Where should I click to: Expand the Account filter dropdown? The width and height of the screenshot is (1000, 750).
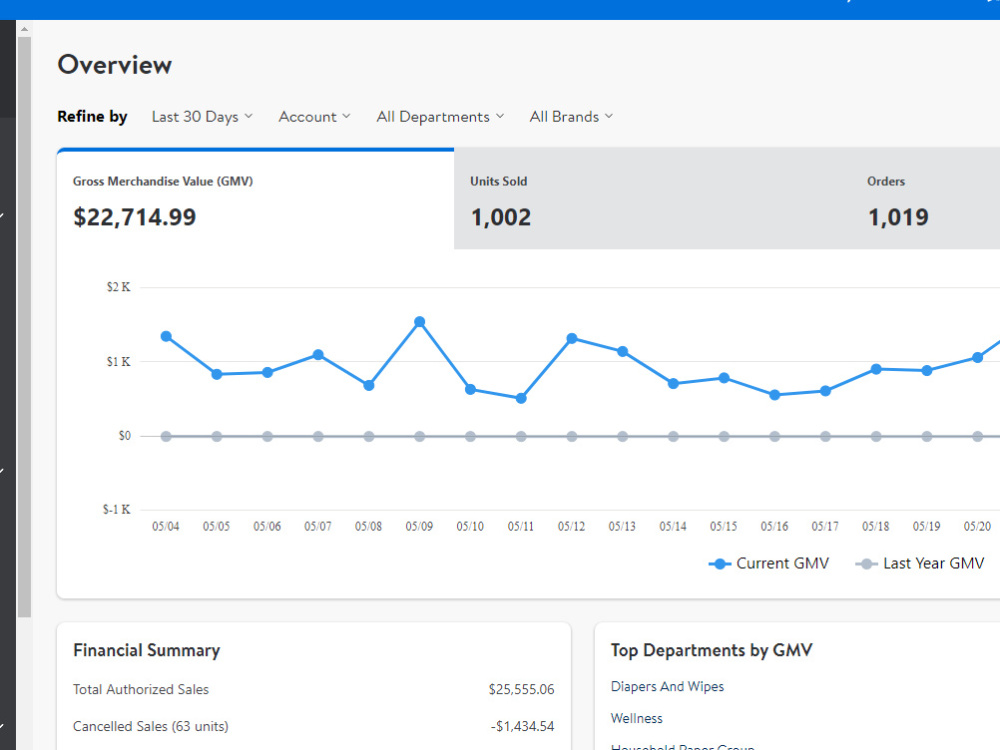tap(314, 117)
